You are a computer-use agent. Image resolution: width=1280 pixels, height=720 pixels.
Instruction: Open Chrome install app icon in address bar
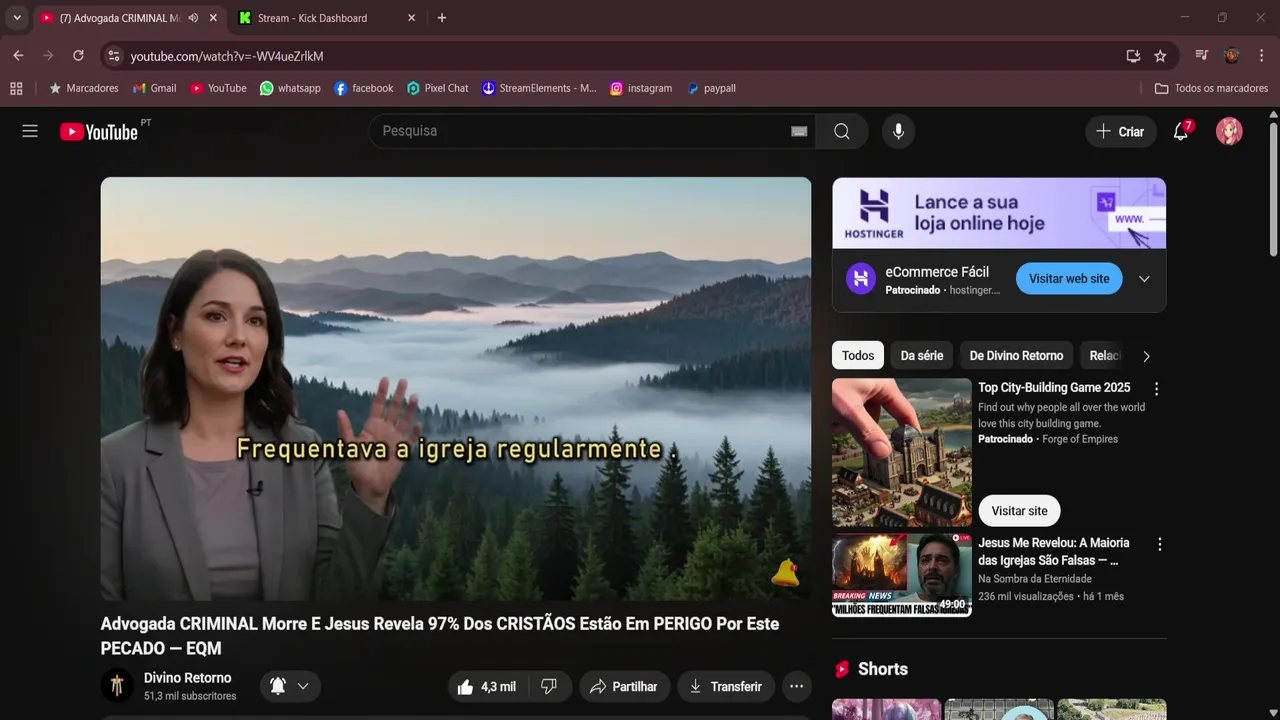1133,56
